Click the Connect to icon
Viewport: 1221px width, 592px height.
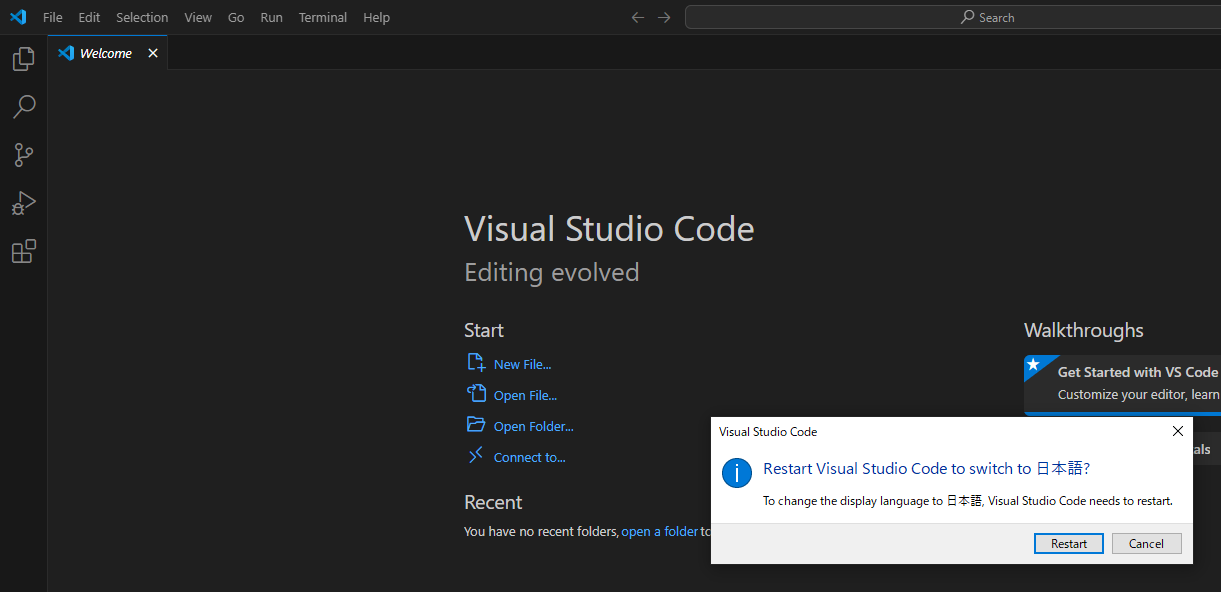(x=477, y=456)
